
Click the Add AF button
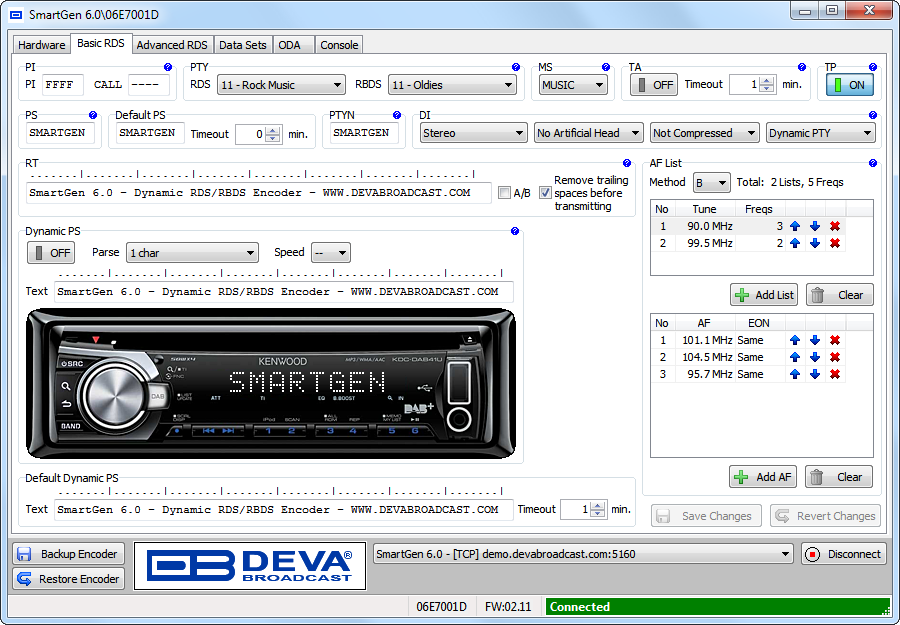763,477
